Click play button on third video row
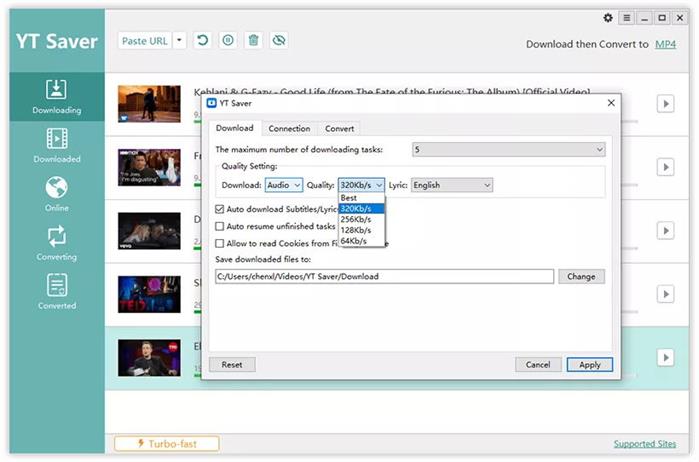This screenshot has height=462, width=699. coord(665,231)
